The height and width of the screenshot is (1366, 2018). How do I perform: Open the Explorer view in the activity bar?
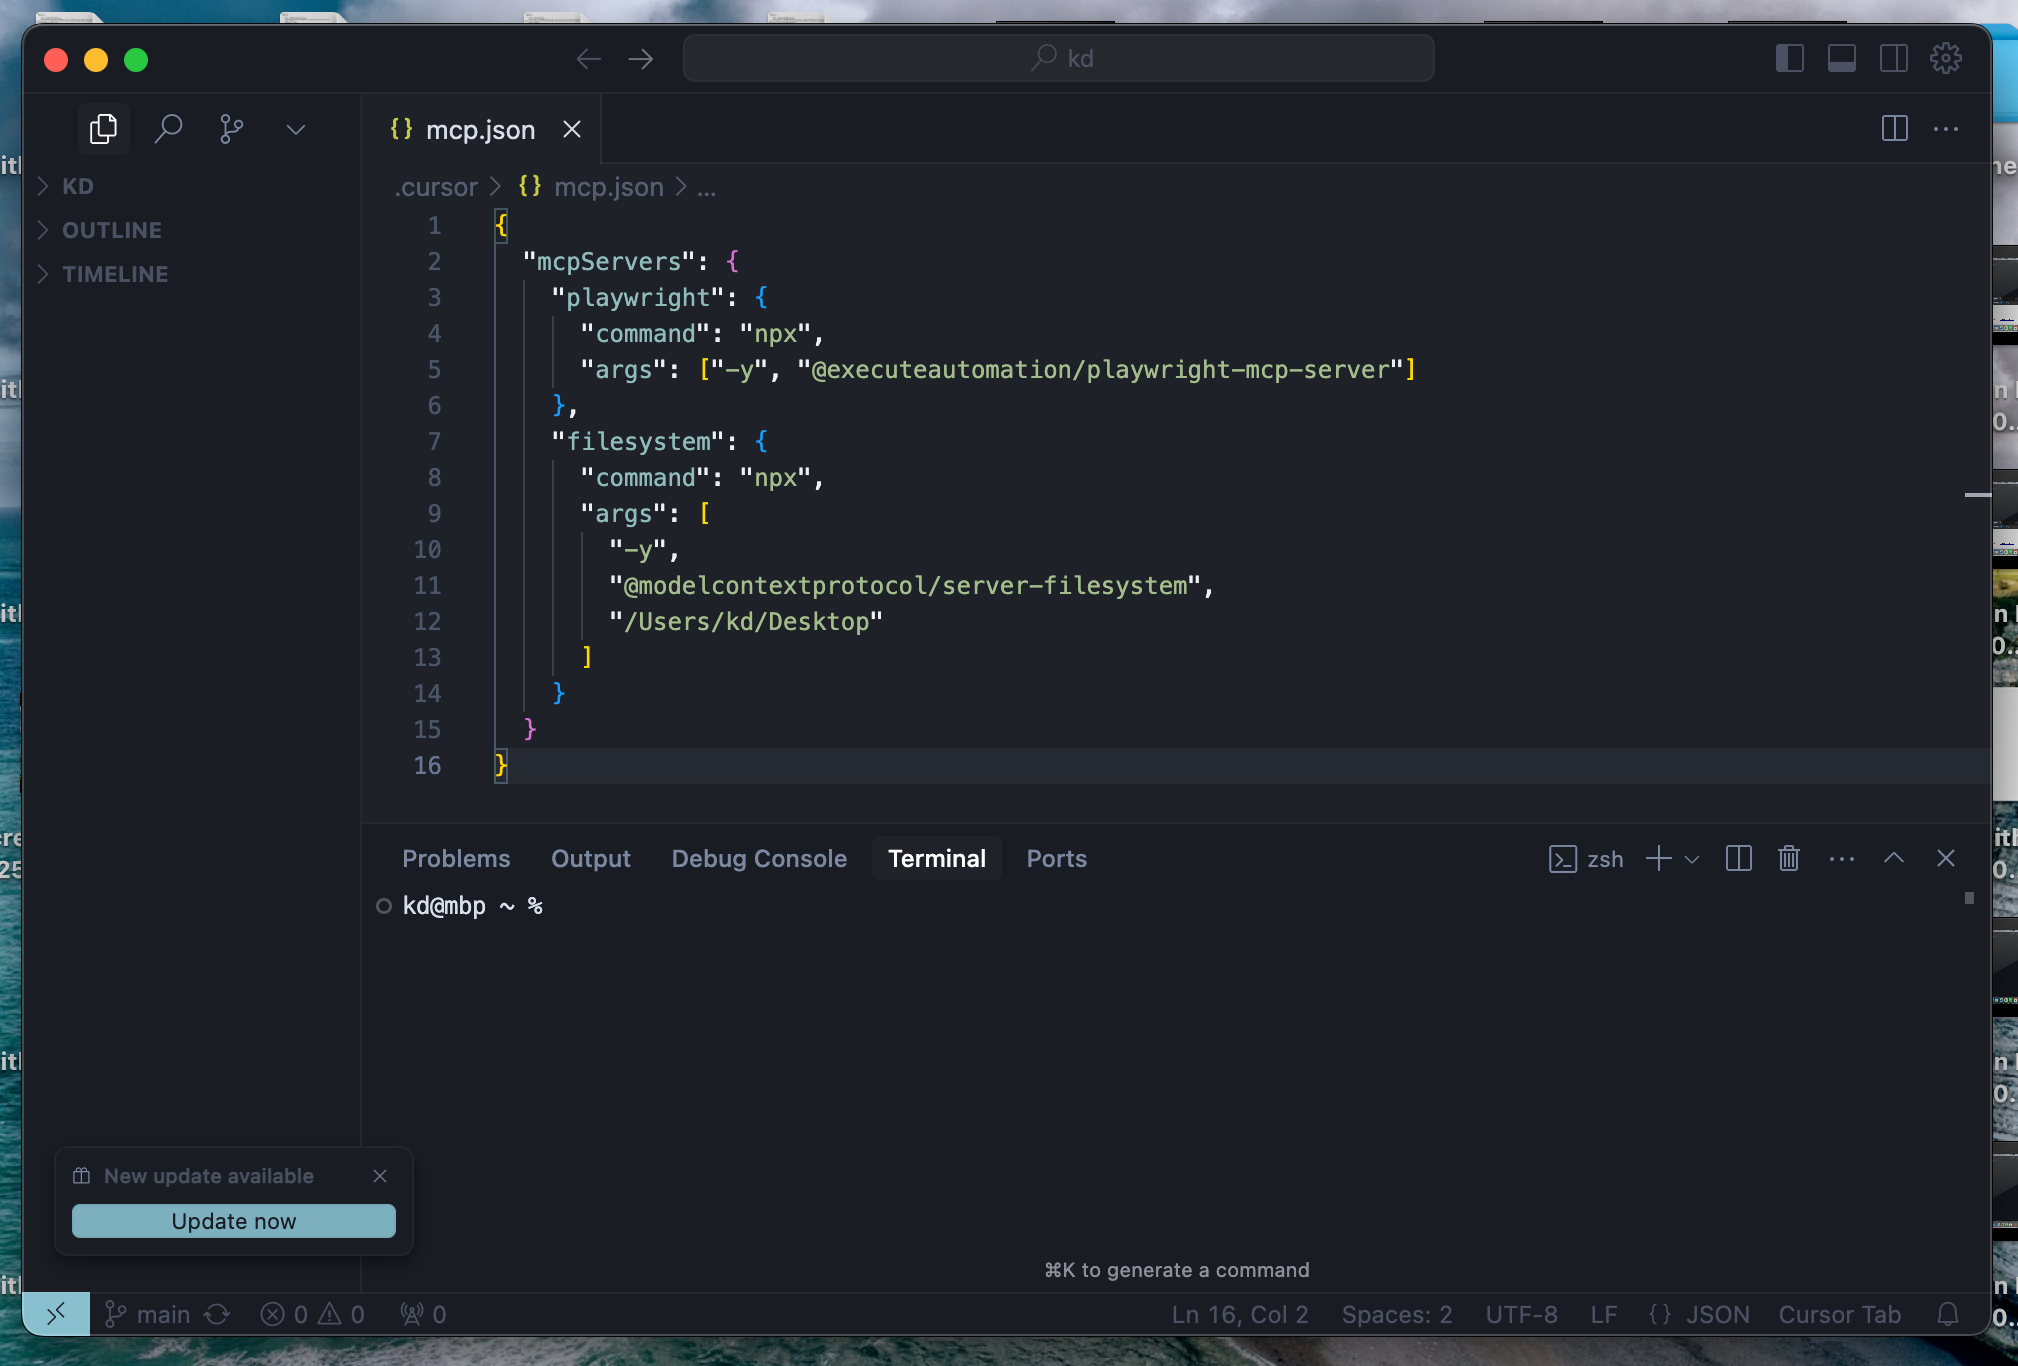(103, 128)
